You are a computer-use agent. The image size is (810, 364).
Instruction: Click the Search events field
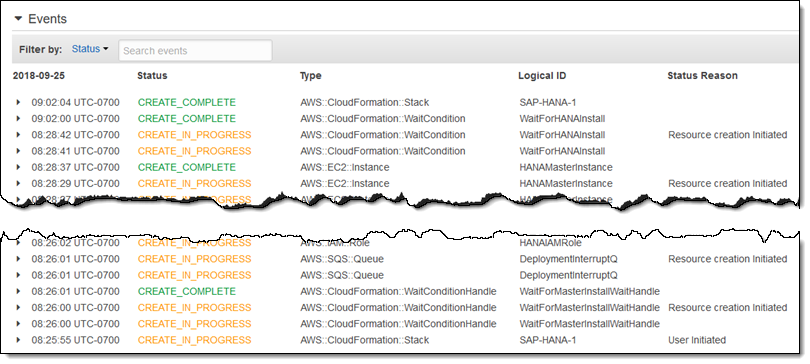click(x=195, y=51)
